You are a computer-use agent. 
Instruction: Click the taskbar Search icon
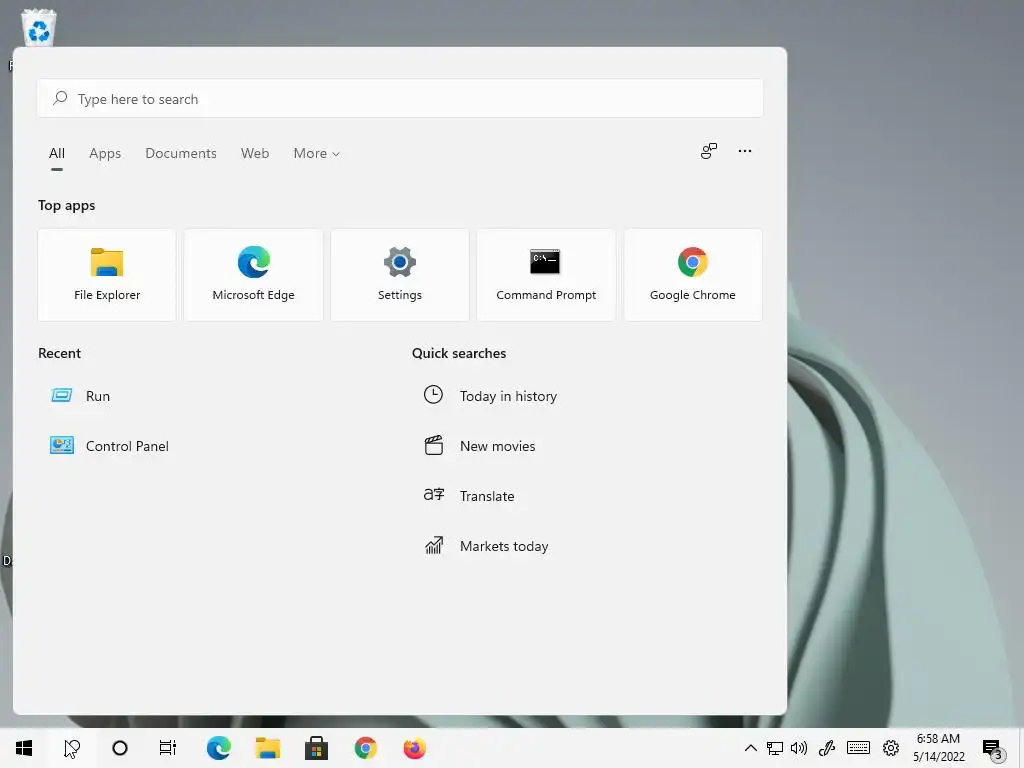72,748
